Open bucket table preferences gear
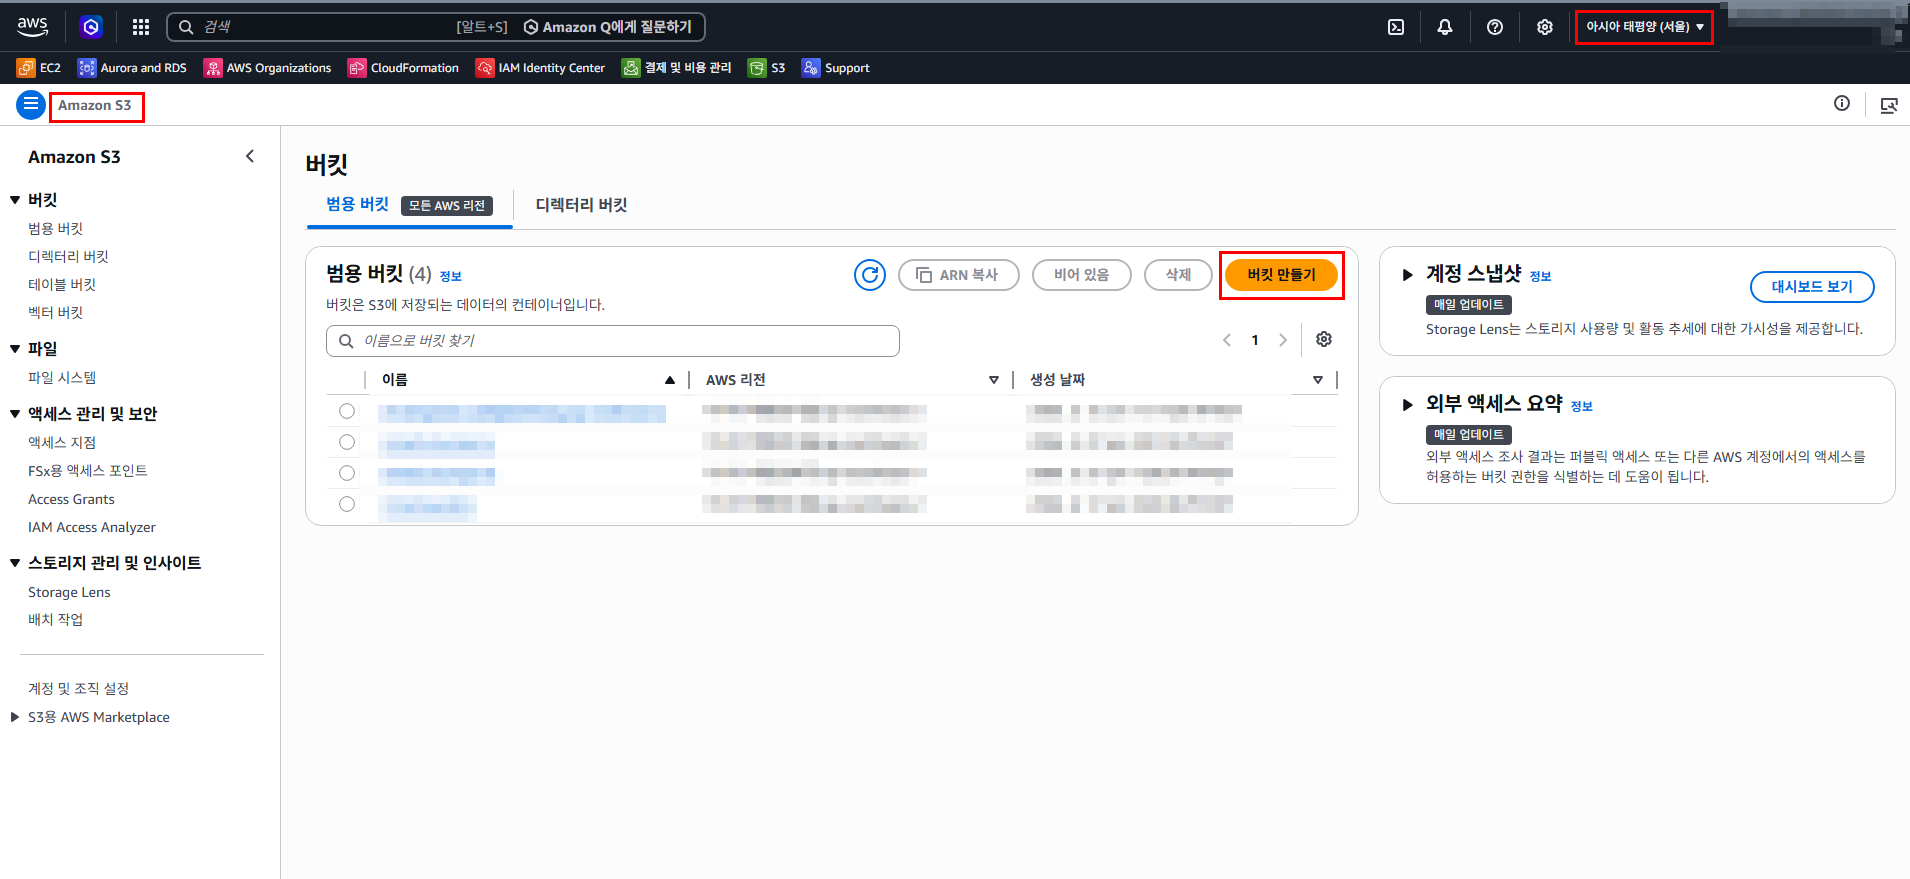1910x879 pixels. (1324, 340)
